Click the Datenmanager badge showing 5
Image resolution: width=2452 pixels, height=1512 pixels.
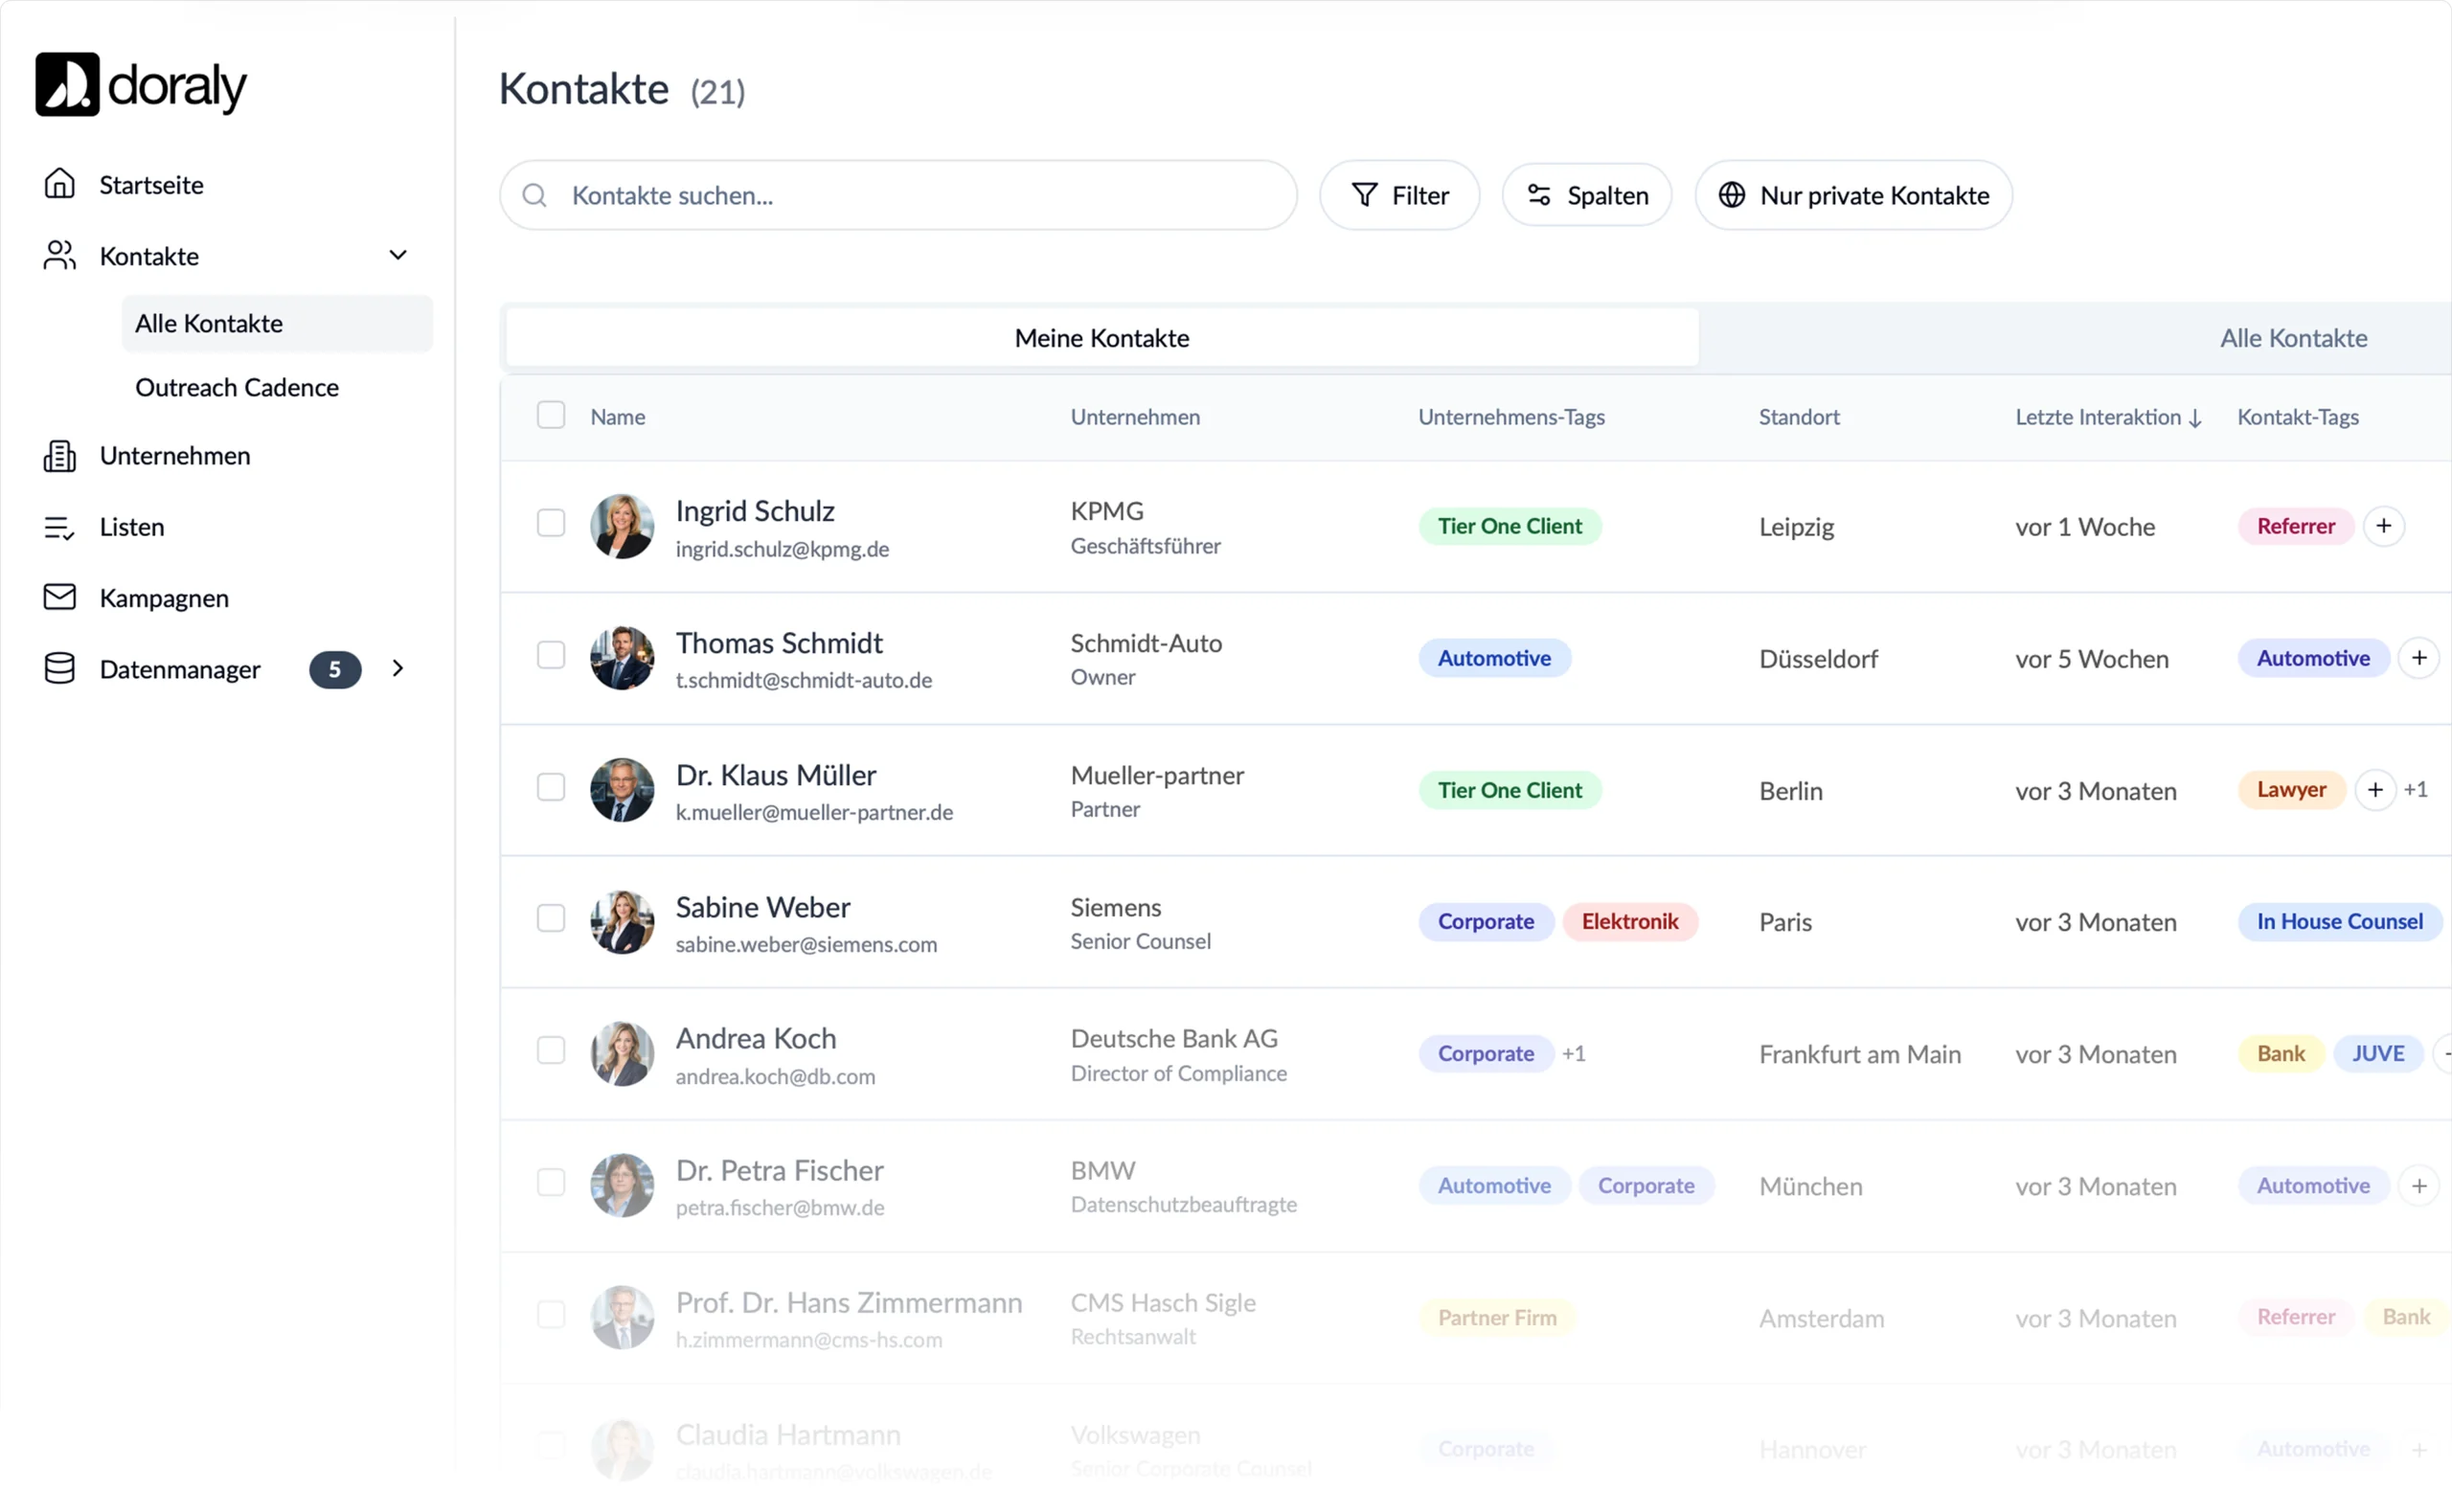335,670
